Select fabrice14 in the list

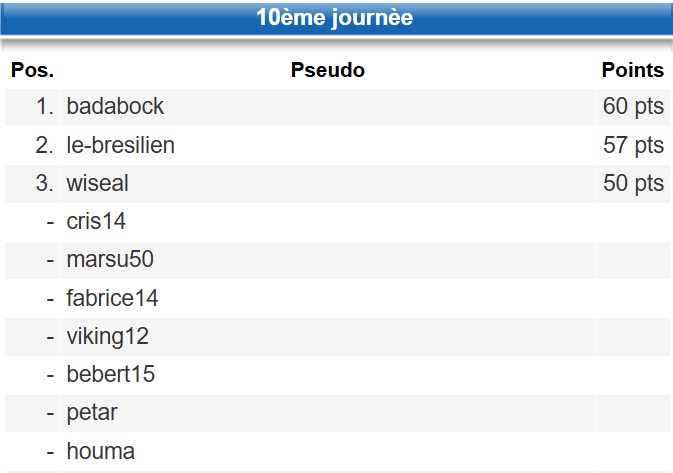click(x=112, y=298)
